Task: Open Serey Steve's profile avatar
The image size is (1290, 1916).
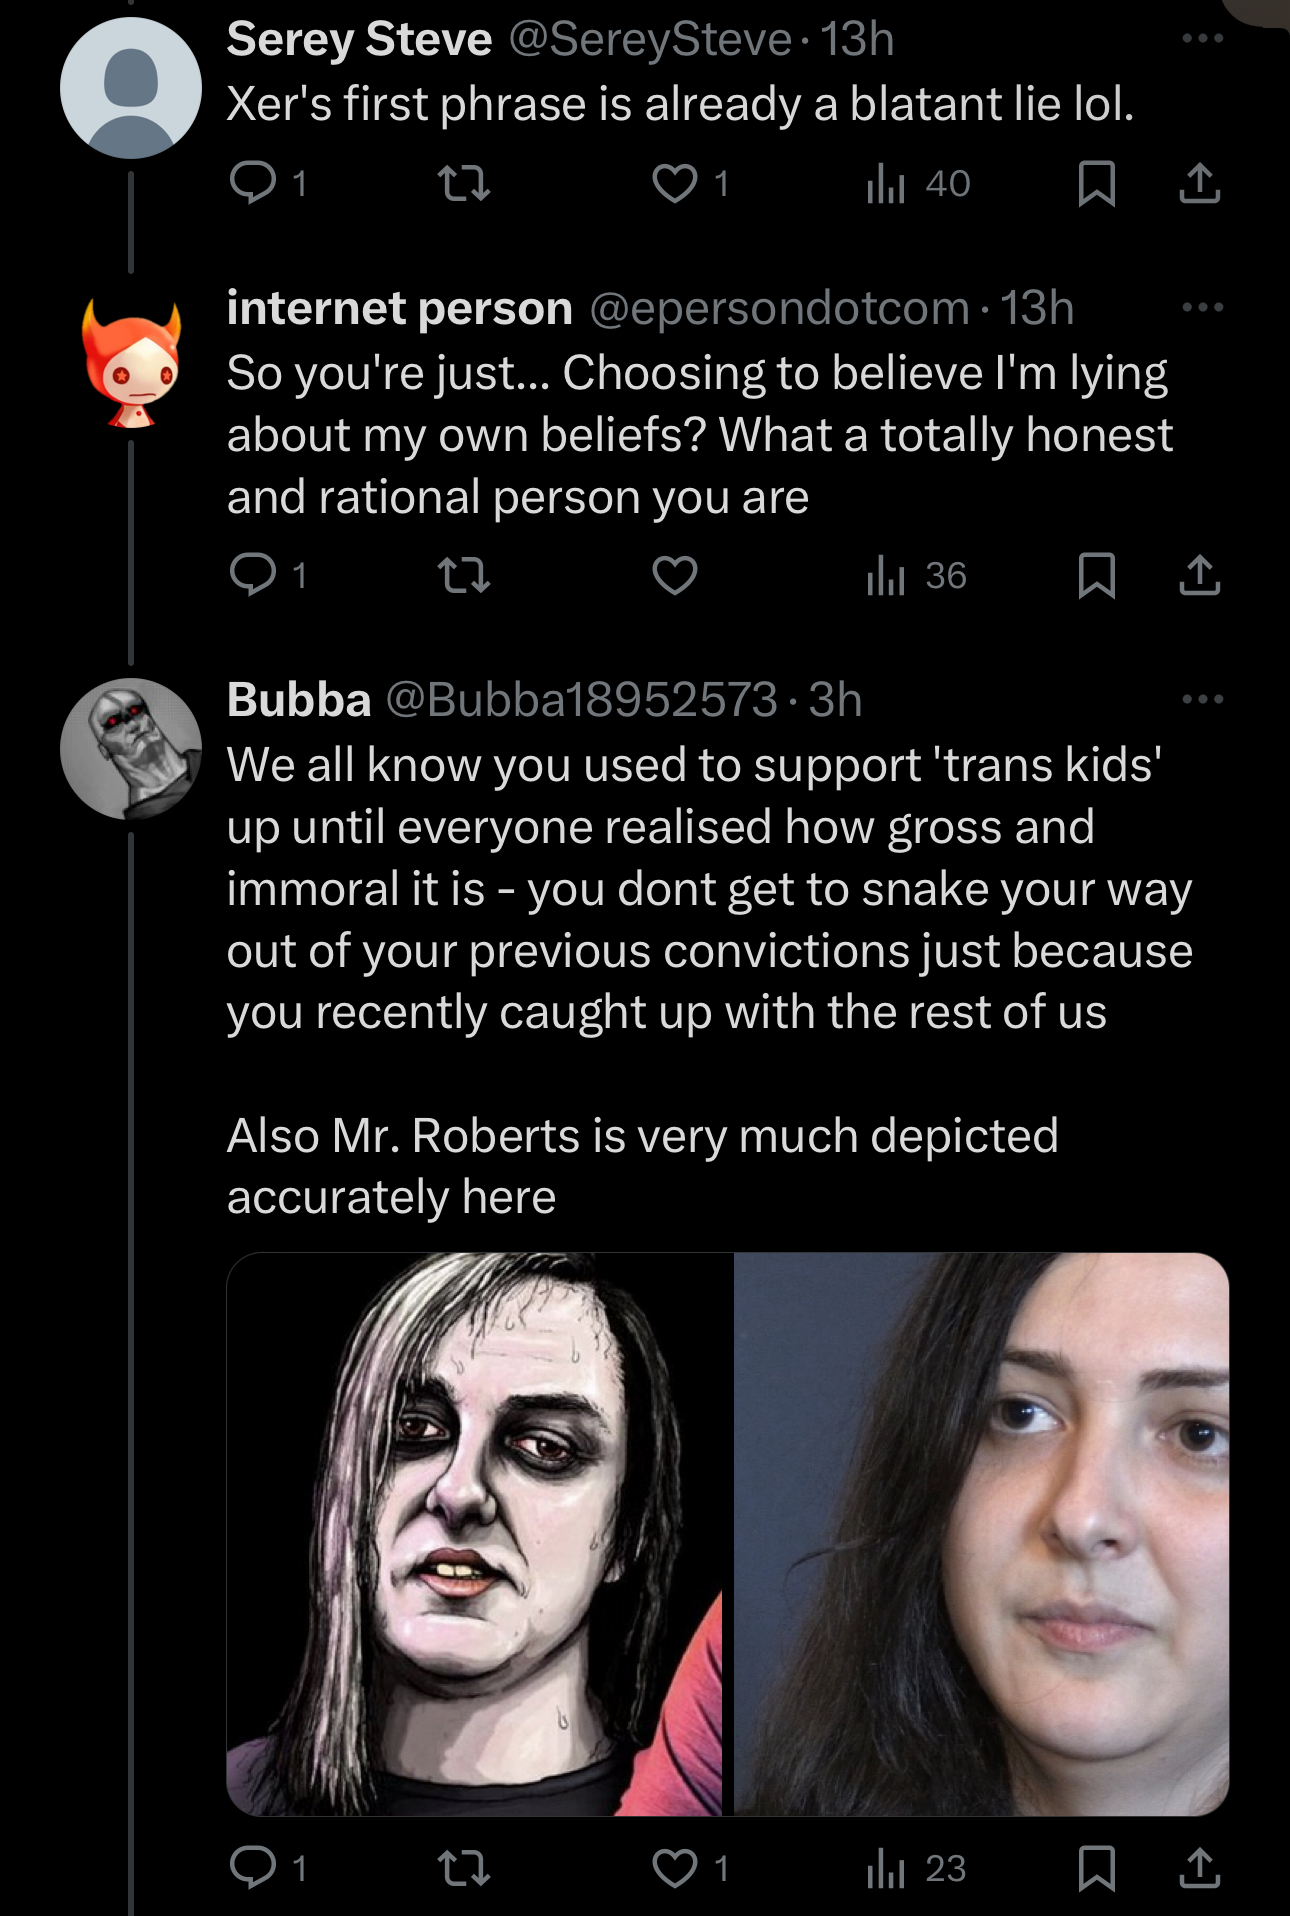Action: pyautogui.click(x=131, y=88)
